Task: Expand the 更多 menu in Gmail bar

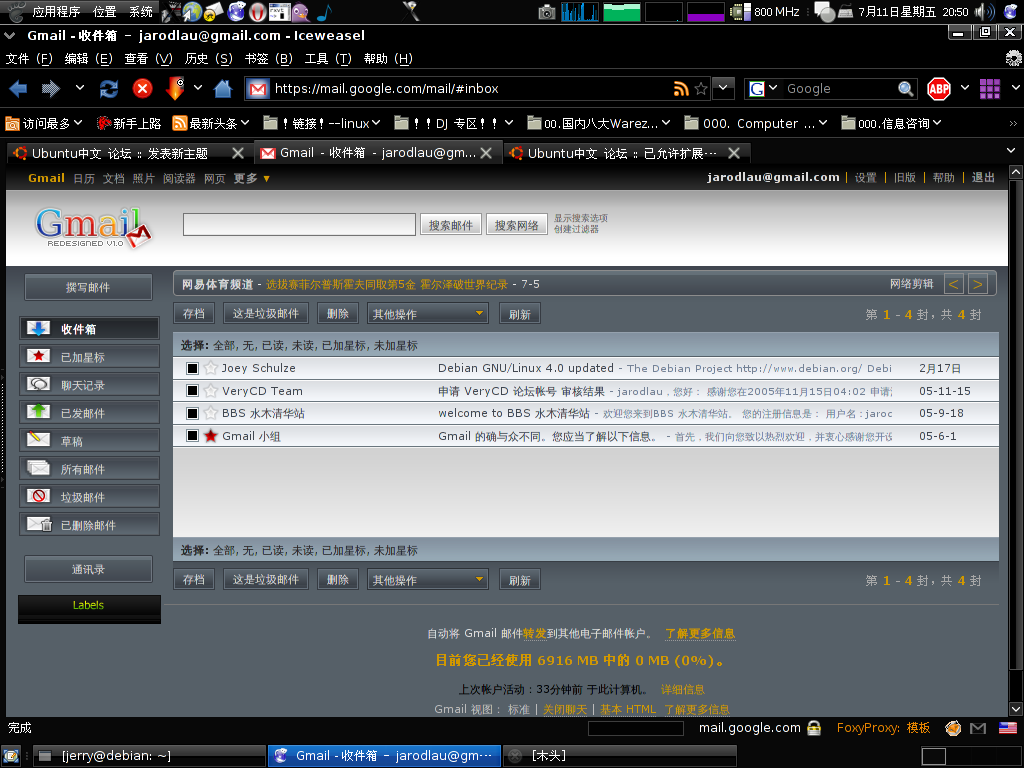Action: coord(252,178)
